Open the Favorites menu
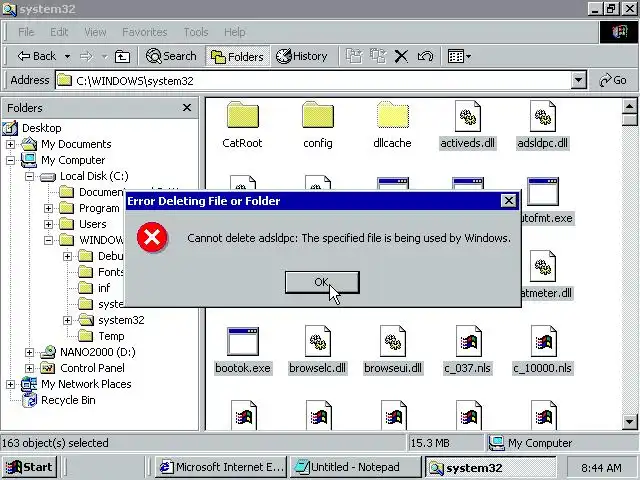 (145, 32)
